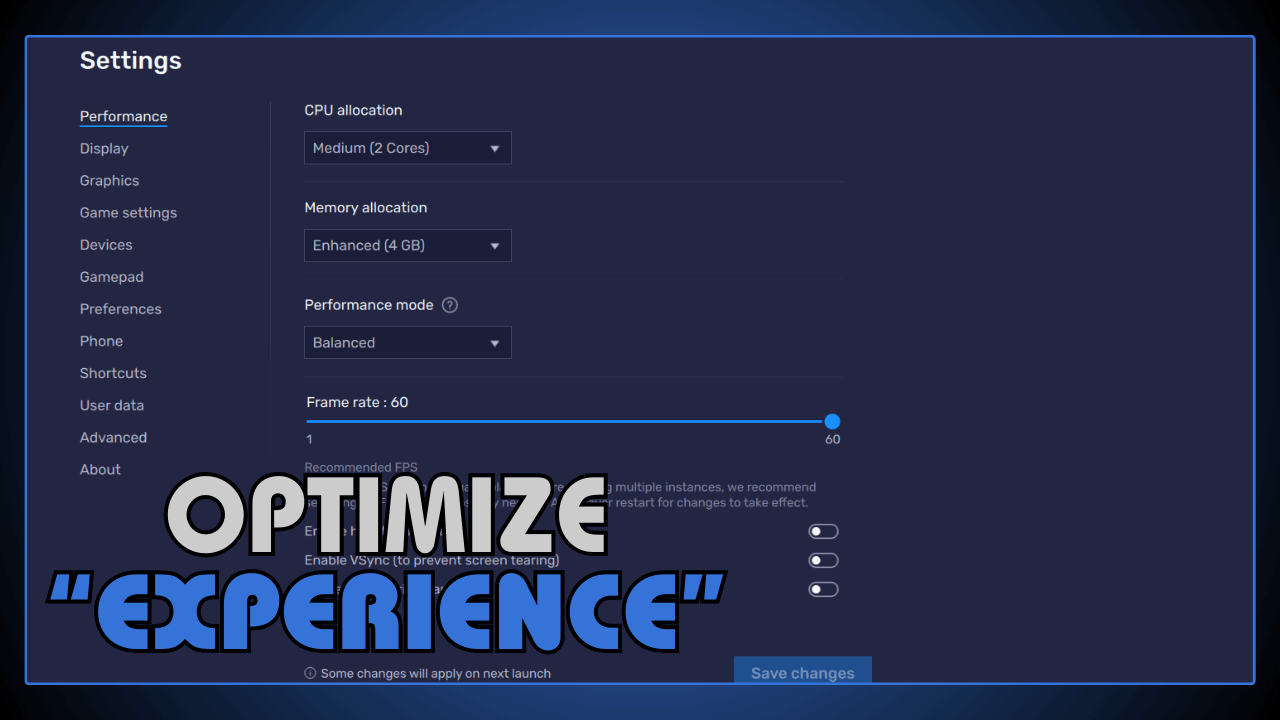Go to Preferences settings
This screenshot has height=720, width=1280.
coord(120,308)
